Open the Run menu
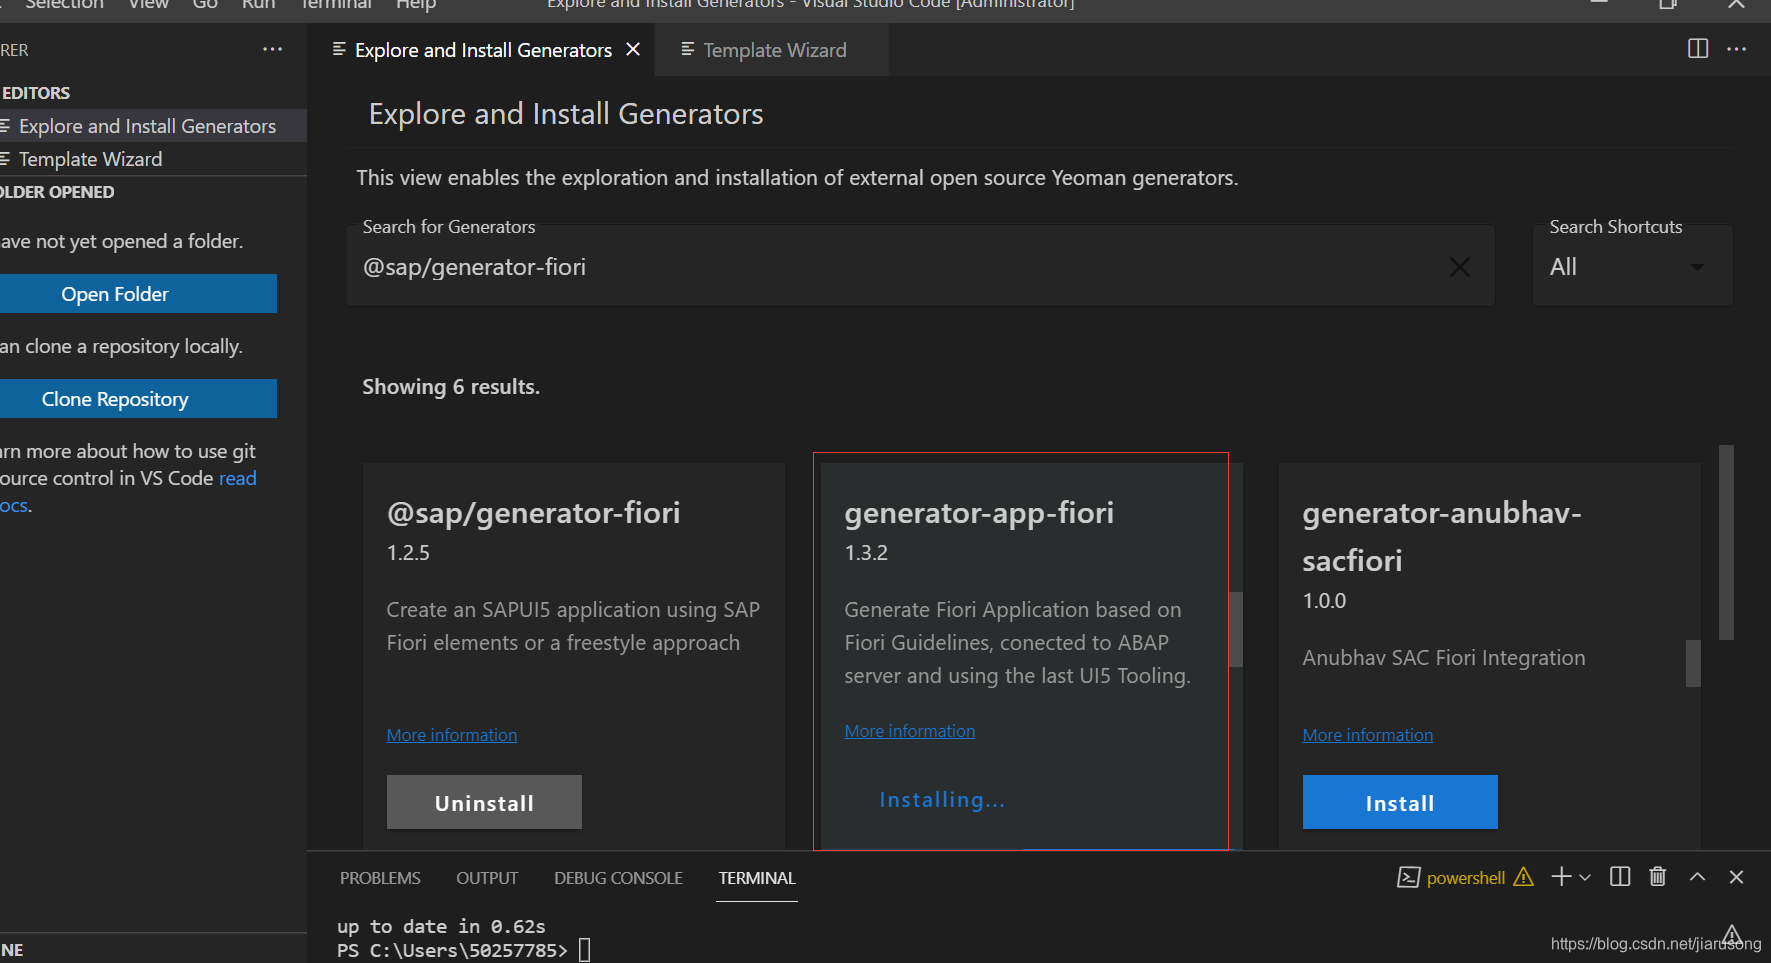Viewport: 1771px width, 963px height. tap(258, 4)
